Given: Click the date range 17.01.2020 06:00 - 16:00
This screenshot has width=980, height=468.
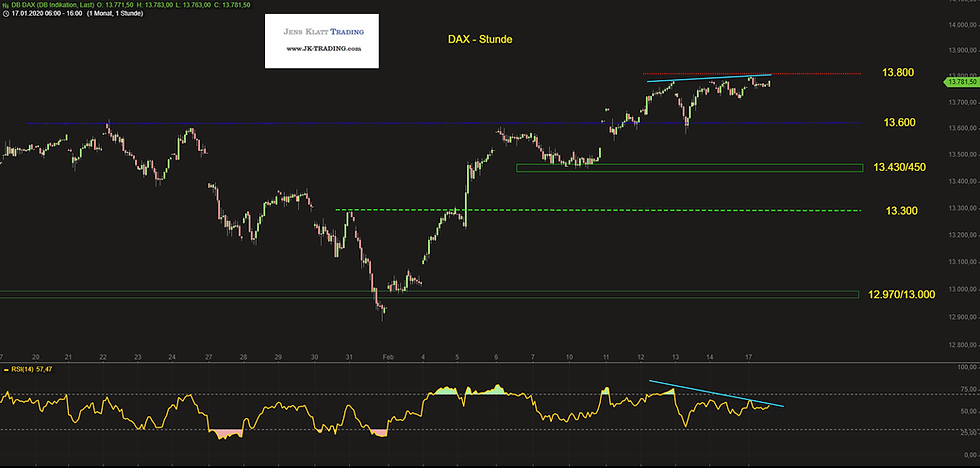Looking at the screenshot, I should (47, 13).
